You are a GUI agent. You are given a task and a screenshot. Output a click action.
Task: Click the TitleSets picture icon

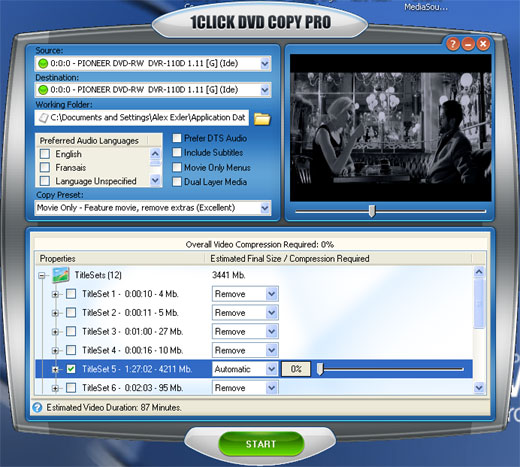point(61,275)
